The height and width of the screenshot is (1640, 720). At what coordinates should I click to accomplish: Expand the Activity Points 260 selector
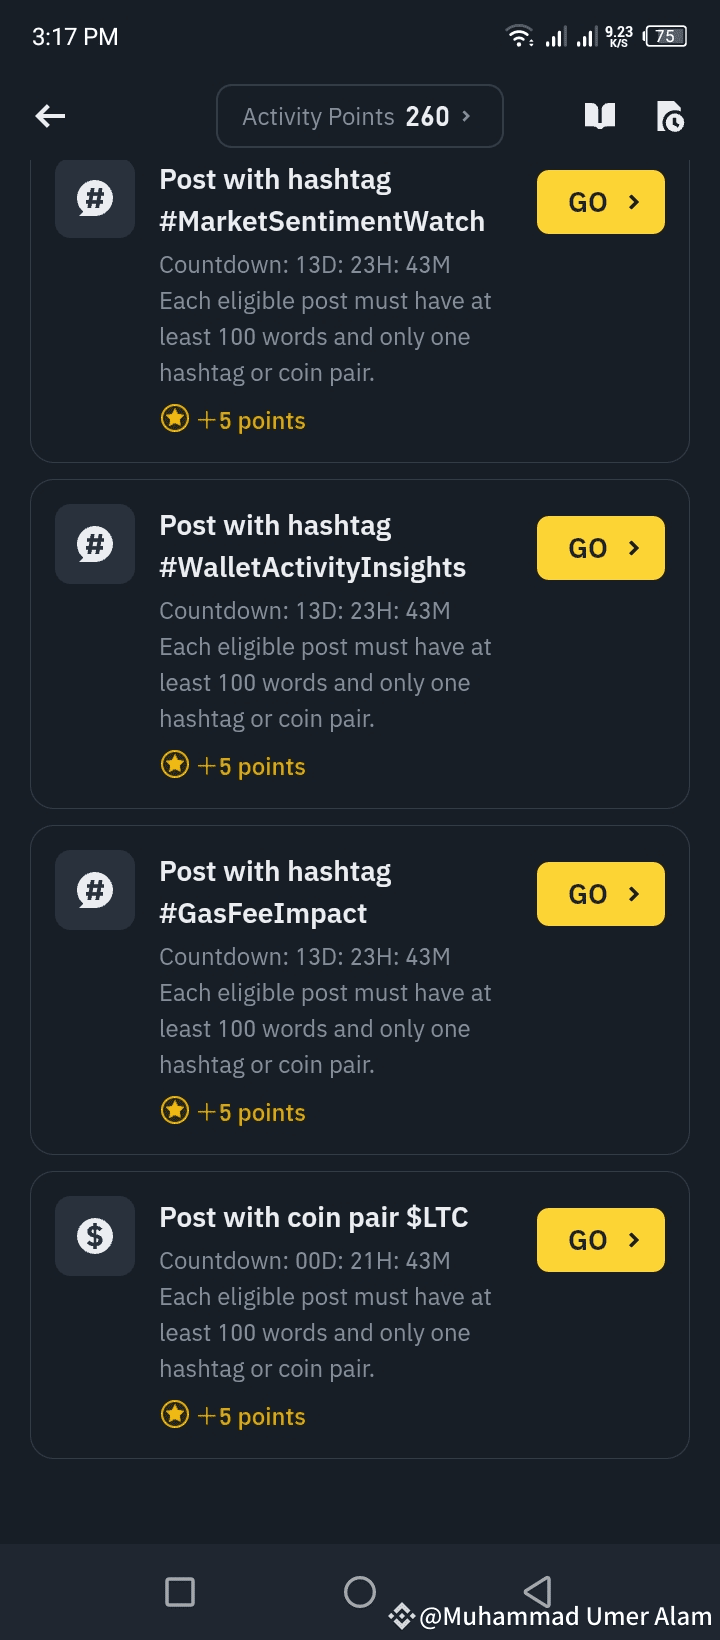pyautogui.click(x=359, y=117)
